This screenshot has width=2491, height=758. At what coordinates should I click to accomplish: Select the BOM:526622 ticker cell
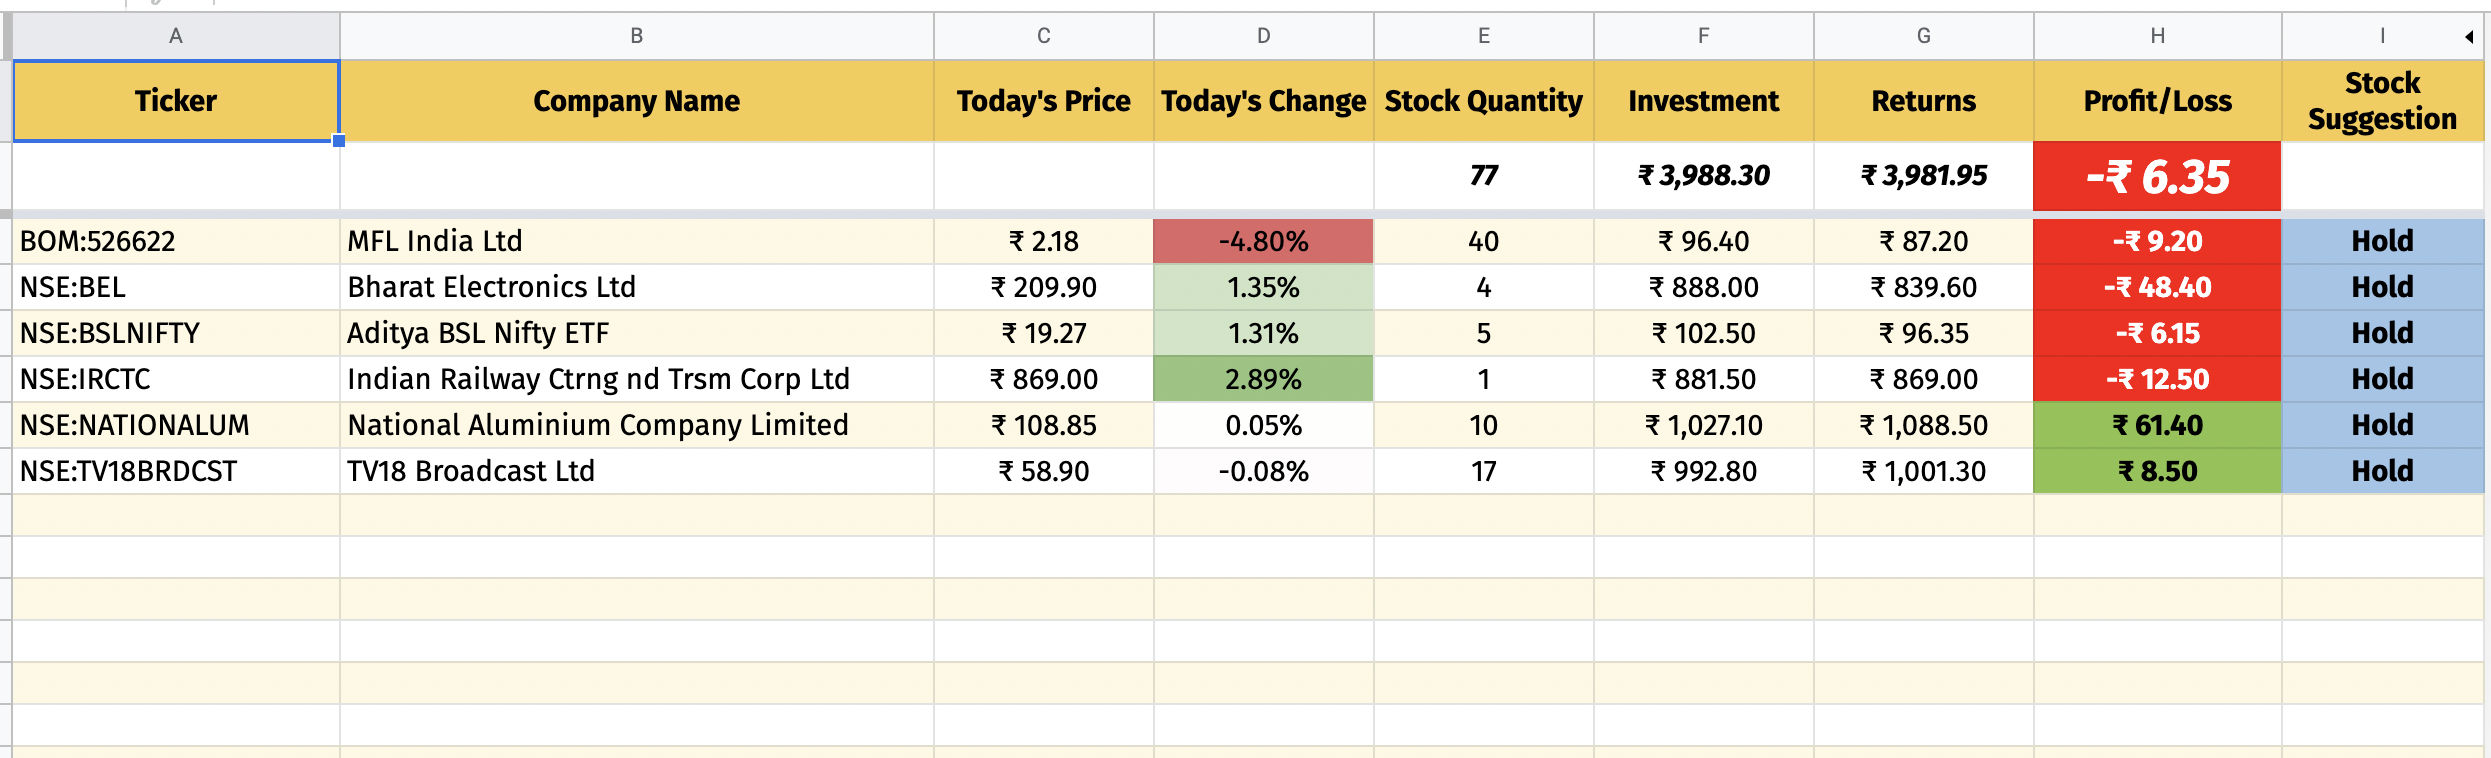(x=176, y=241)
